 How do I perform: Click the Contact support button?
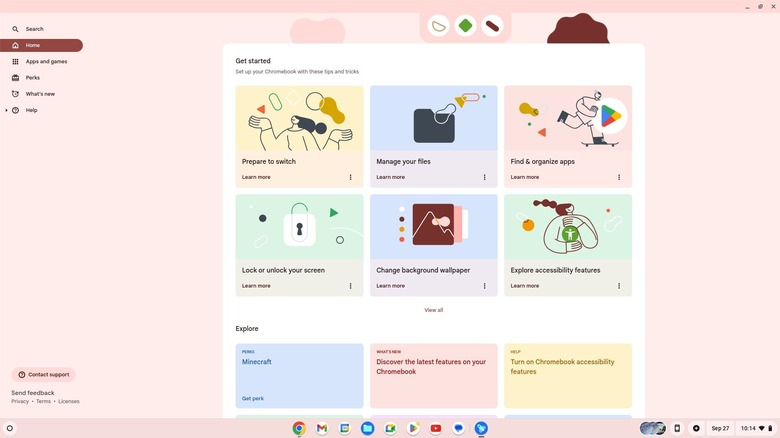pos(43,375)
